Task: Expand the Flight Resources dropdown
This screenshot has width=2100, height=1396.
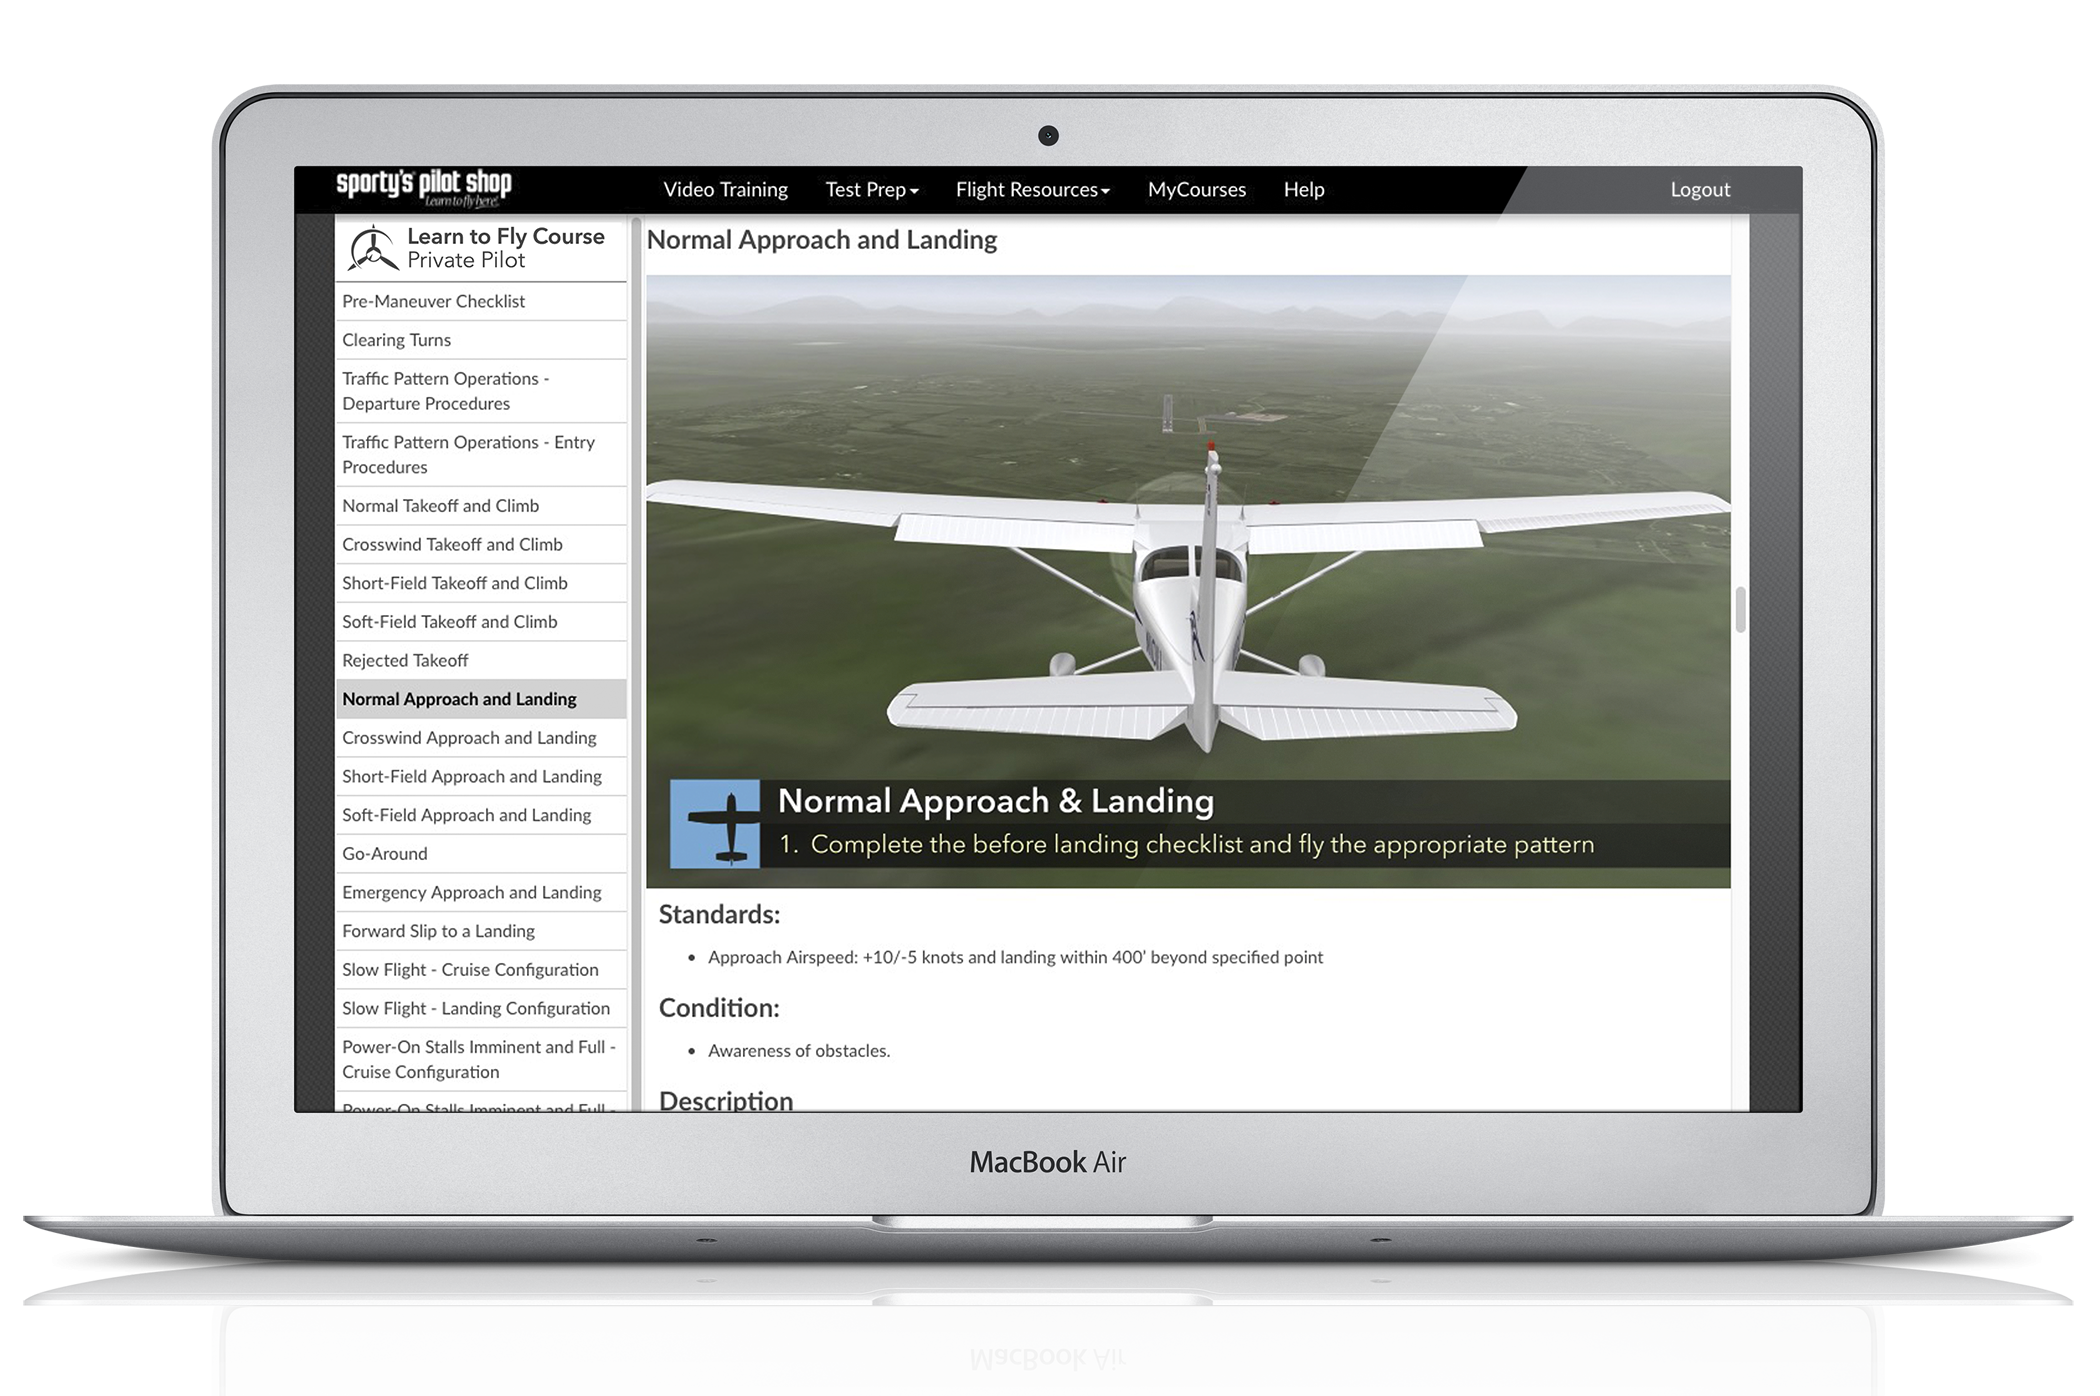Action: click(1032, 190)
